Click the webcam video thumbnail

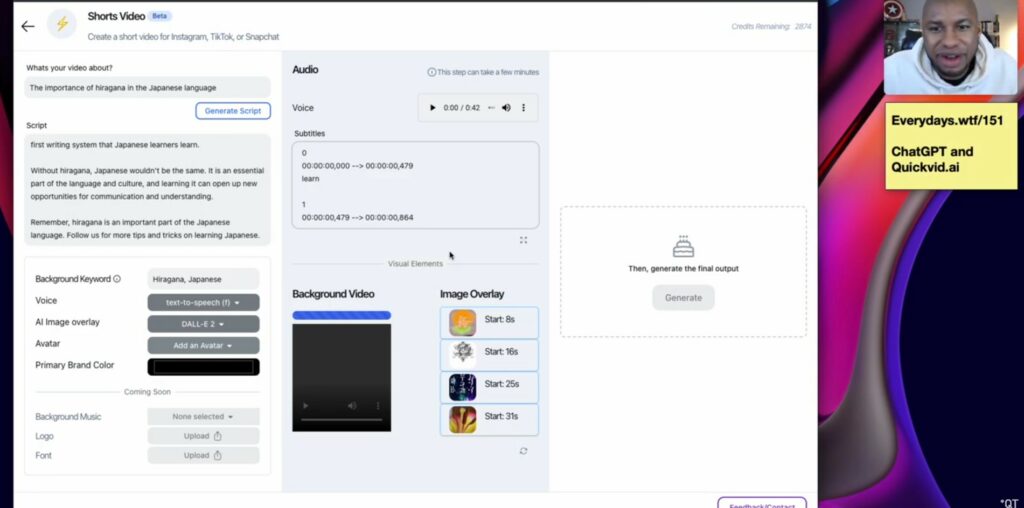tap(950, 48)
